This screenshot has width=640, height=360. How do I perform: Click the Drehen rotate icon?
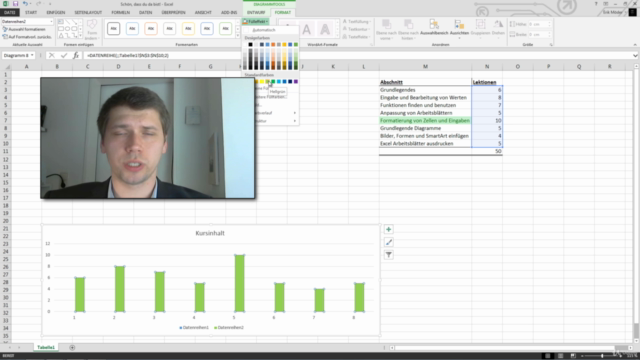498,24
